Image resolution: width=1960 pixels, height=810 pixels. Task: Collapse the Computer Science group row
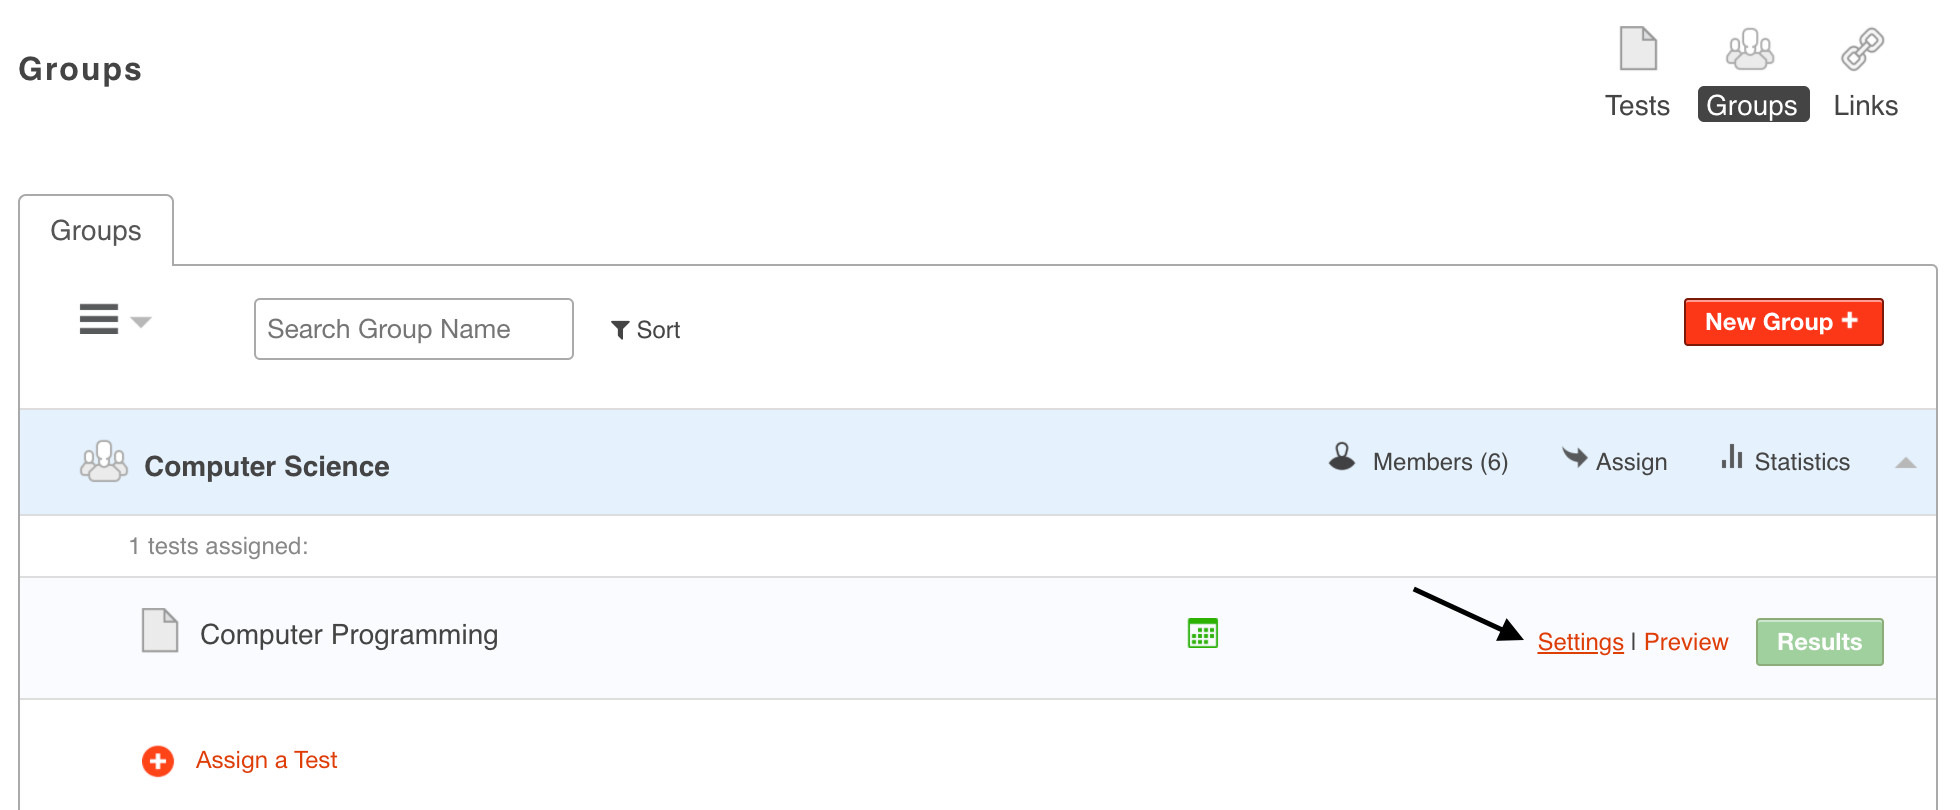pyautogui.click(x=1905, y=462)
